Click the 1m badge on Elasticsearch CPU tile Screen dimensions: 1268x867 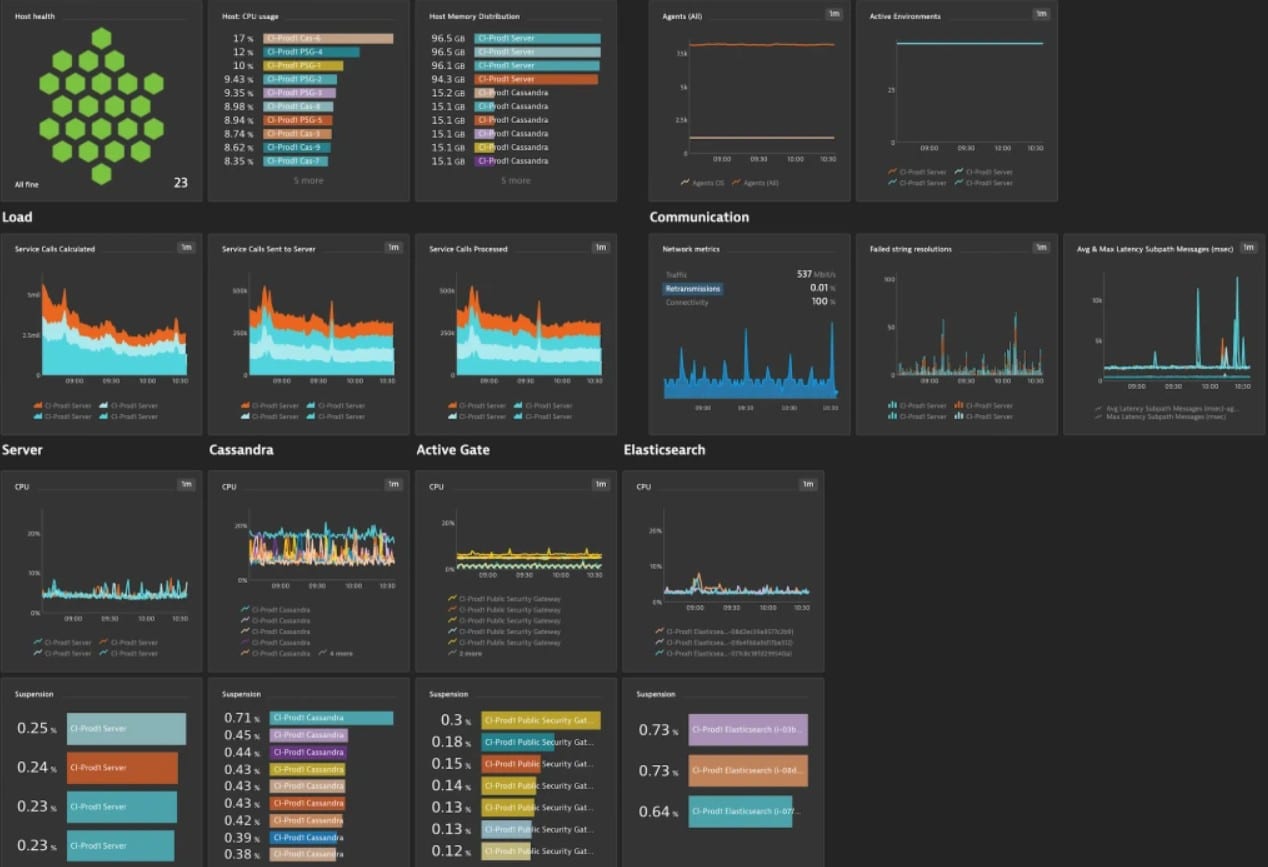(807, 484)
